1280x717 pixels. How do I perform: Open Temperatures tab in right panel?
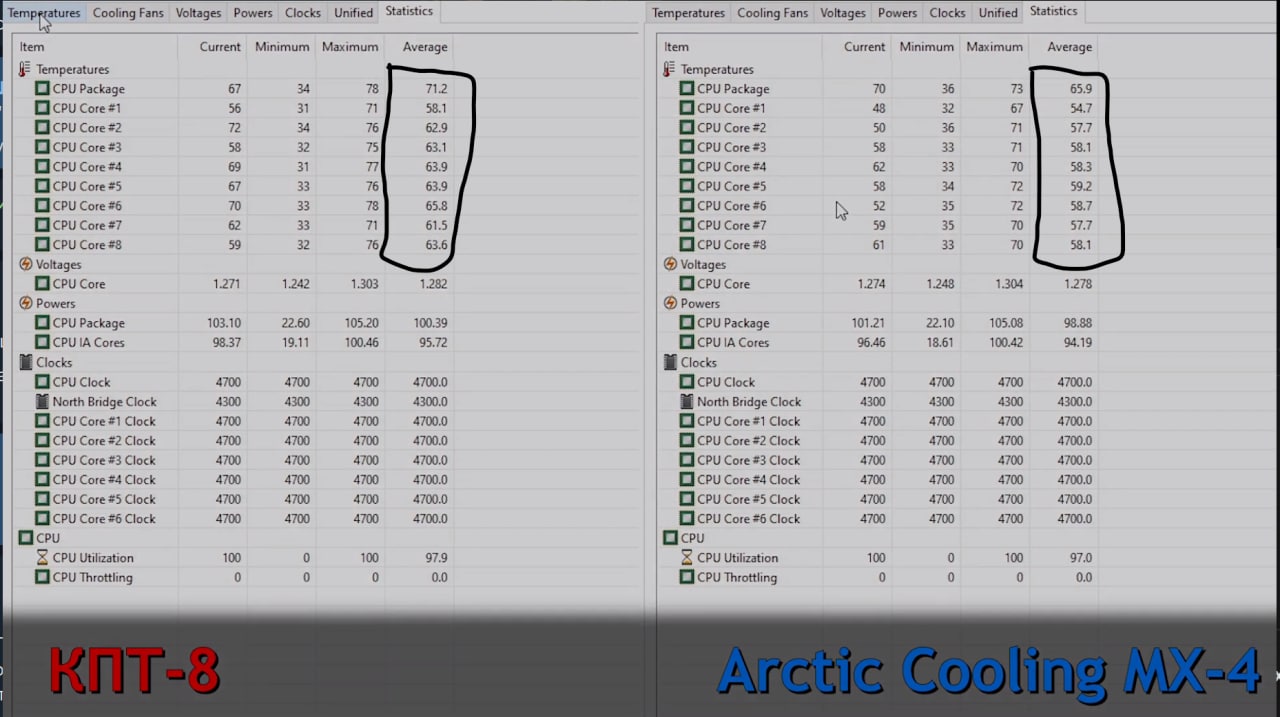click(688, 13)
